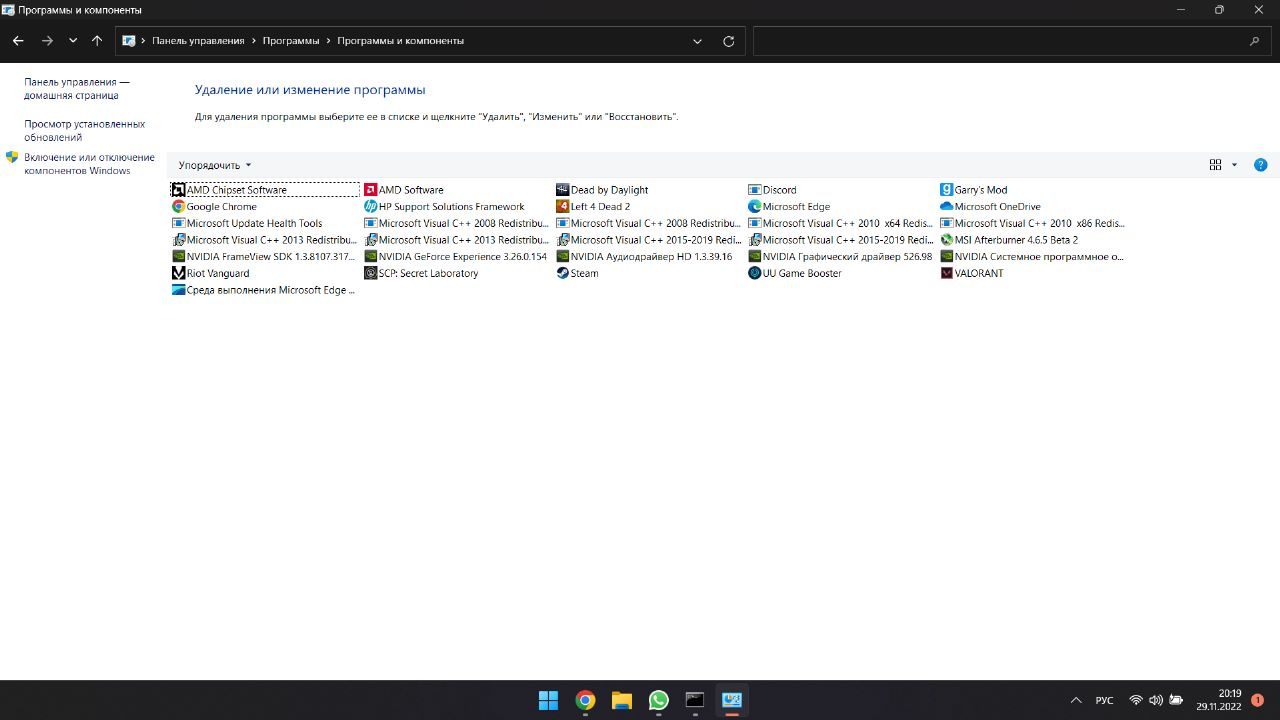1280x720 pixels.
Task: Open the terminal taskbar icon
Action: (x=695, y=700)
